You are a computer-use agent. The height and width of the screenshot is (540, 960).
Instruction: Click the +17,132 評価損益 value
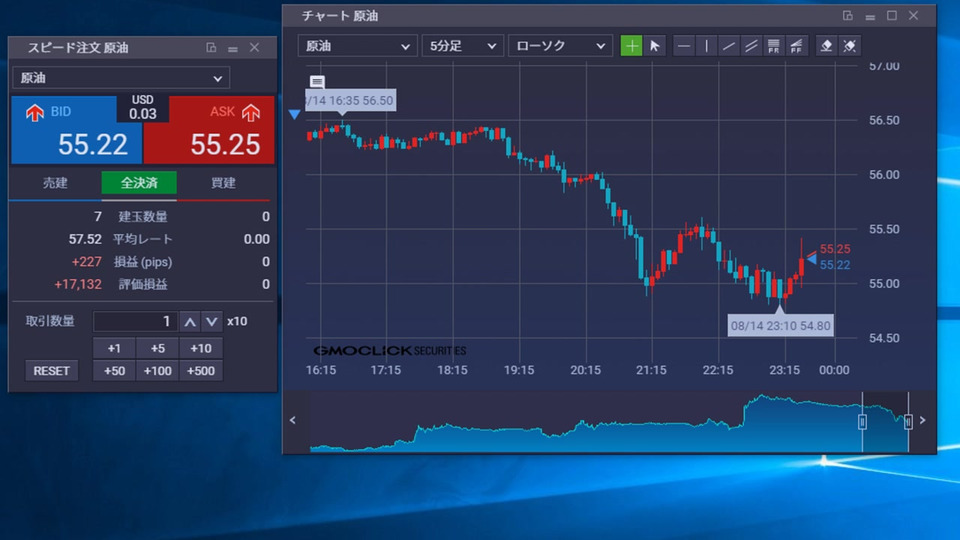click(x=78, y=285)
